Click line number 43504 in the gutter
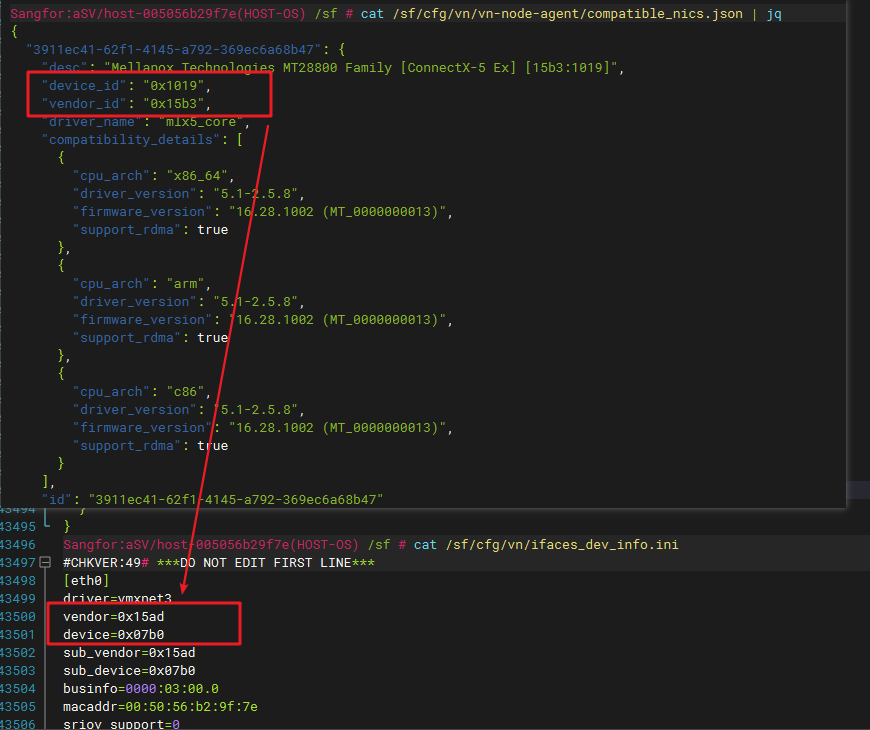The width and height of the screenshot is (870, 730). (x=18, y=688)
